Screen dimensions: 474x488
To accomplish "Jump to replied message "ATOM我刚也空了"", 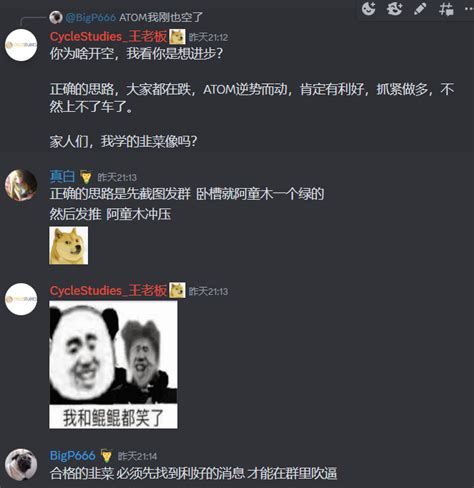I will click(161, 17).
